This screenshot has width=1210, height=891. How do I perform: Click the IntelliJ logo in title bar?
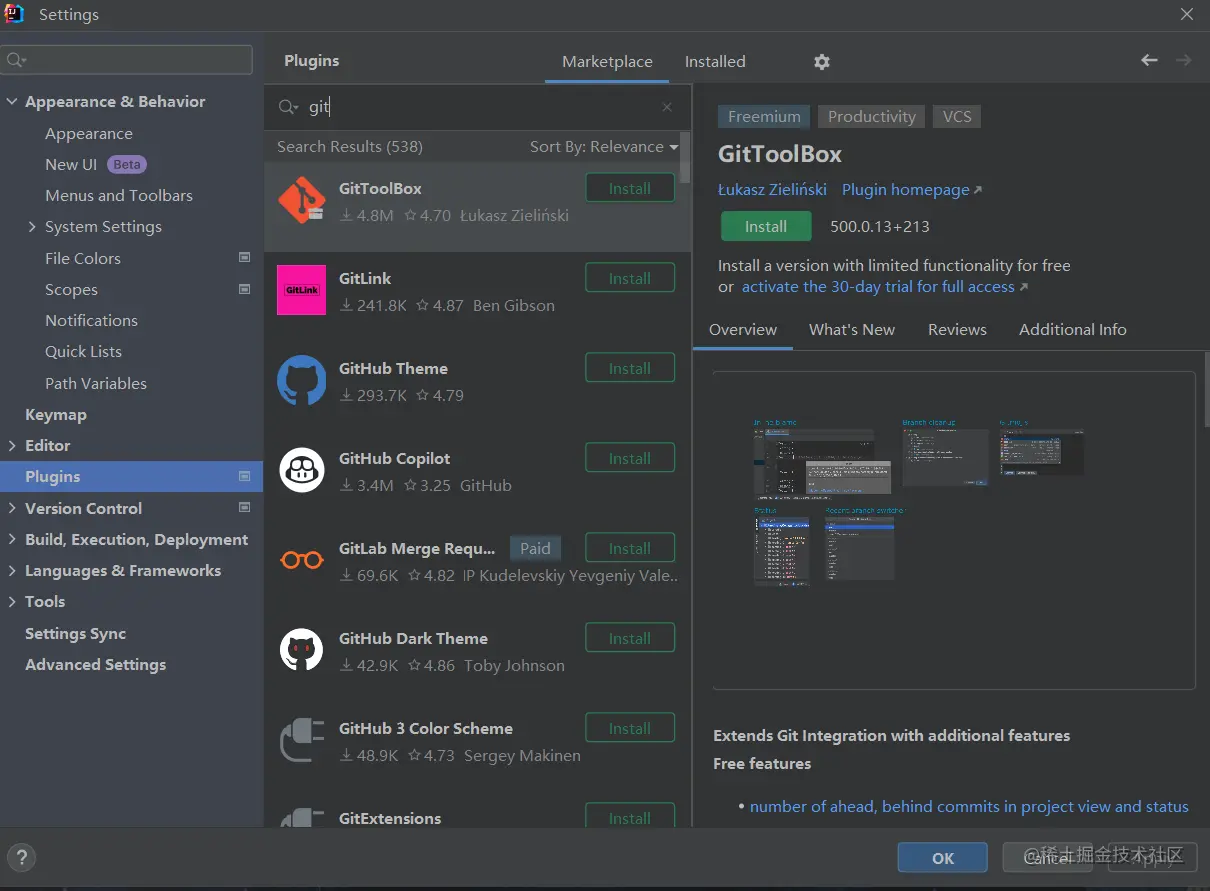tap(14, 14)
